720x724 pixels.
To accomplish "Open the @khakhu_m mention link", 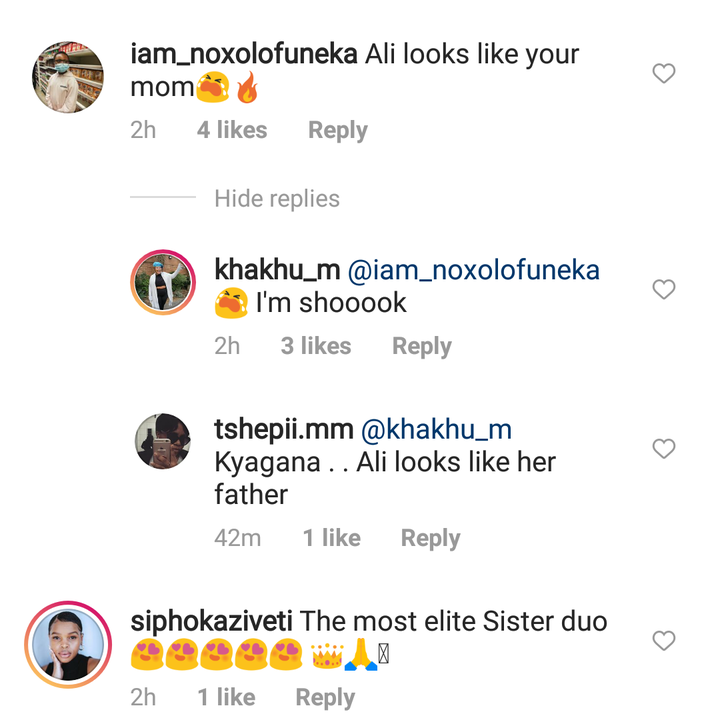I will coord(435,430).
